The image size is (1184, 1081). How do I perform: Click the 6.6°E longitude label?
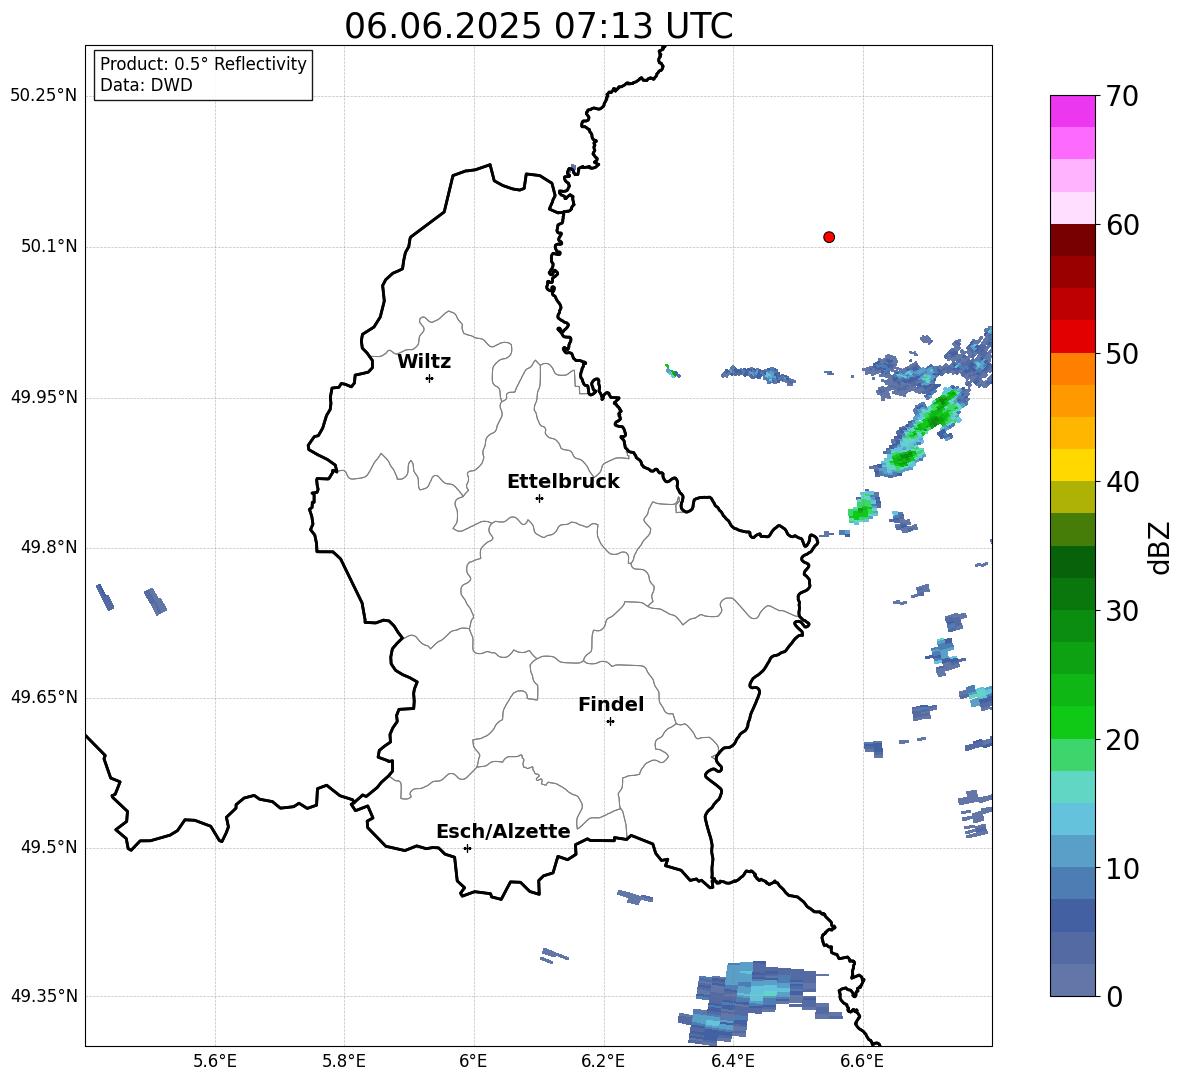862,1061
